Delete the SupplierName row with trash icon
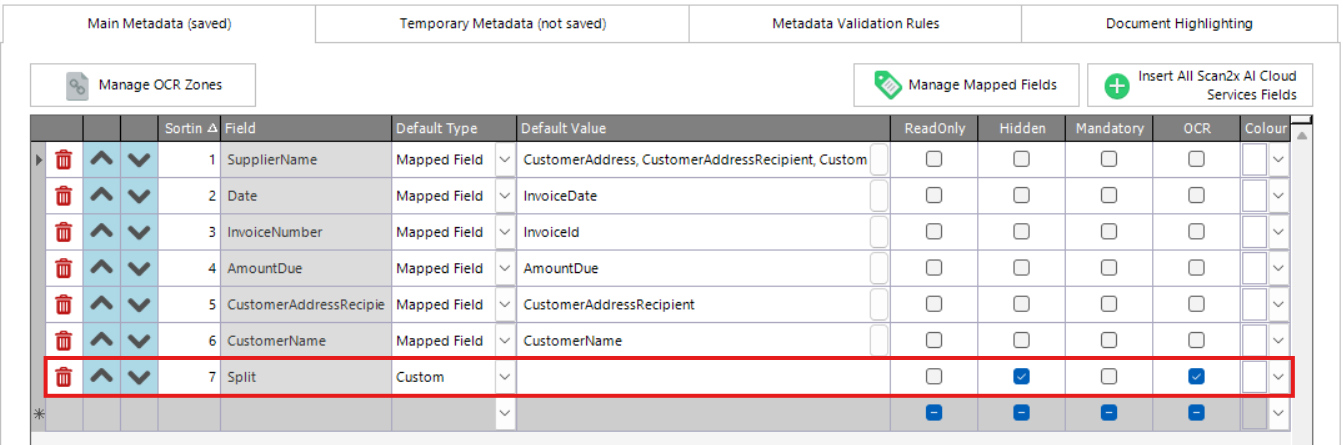 click(x=63, y=160)
